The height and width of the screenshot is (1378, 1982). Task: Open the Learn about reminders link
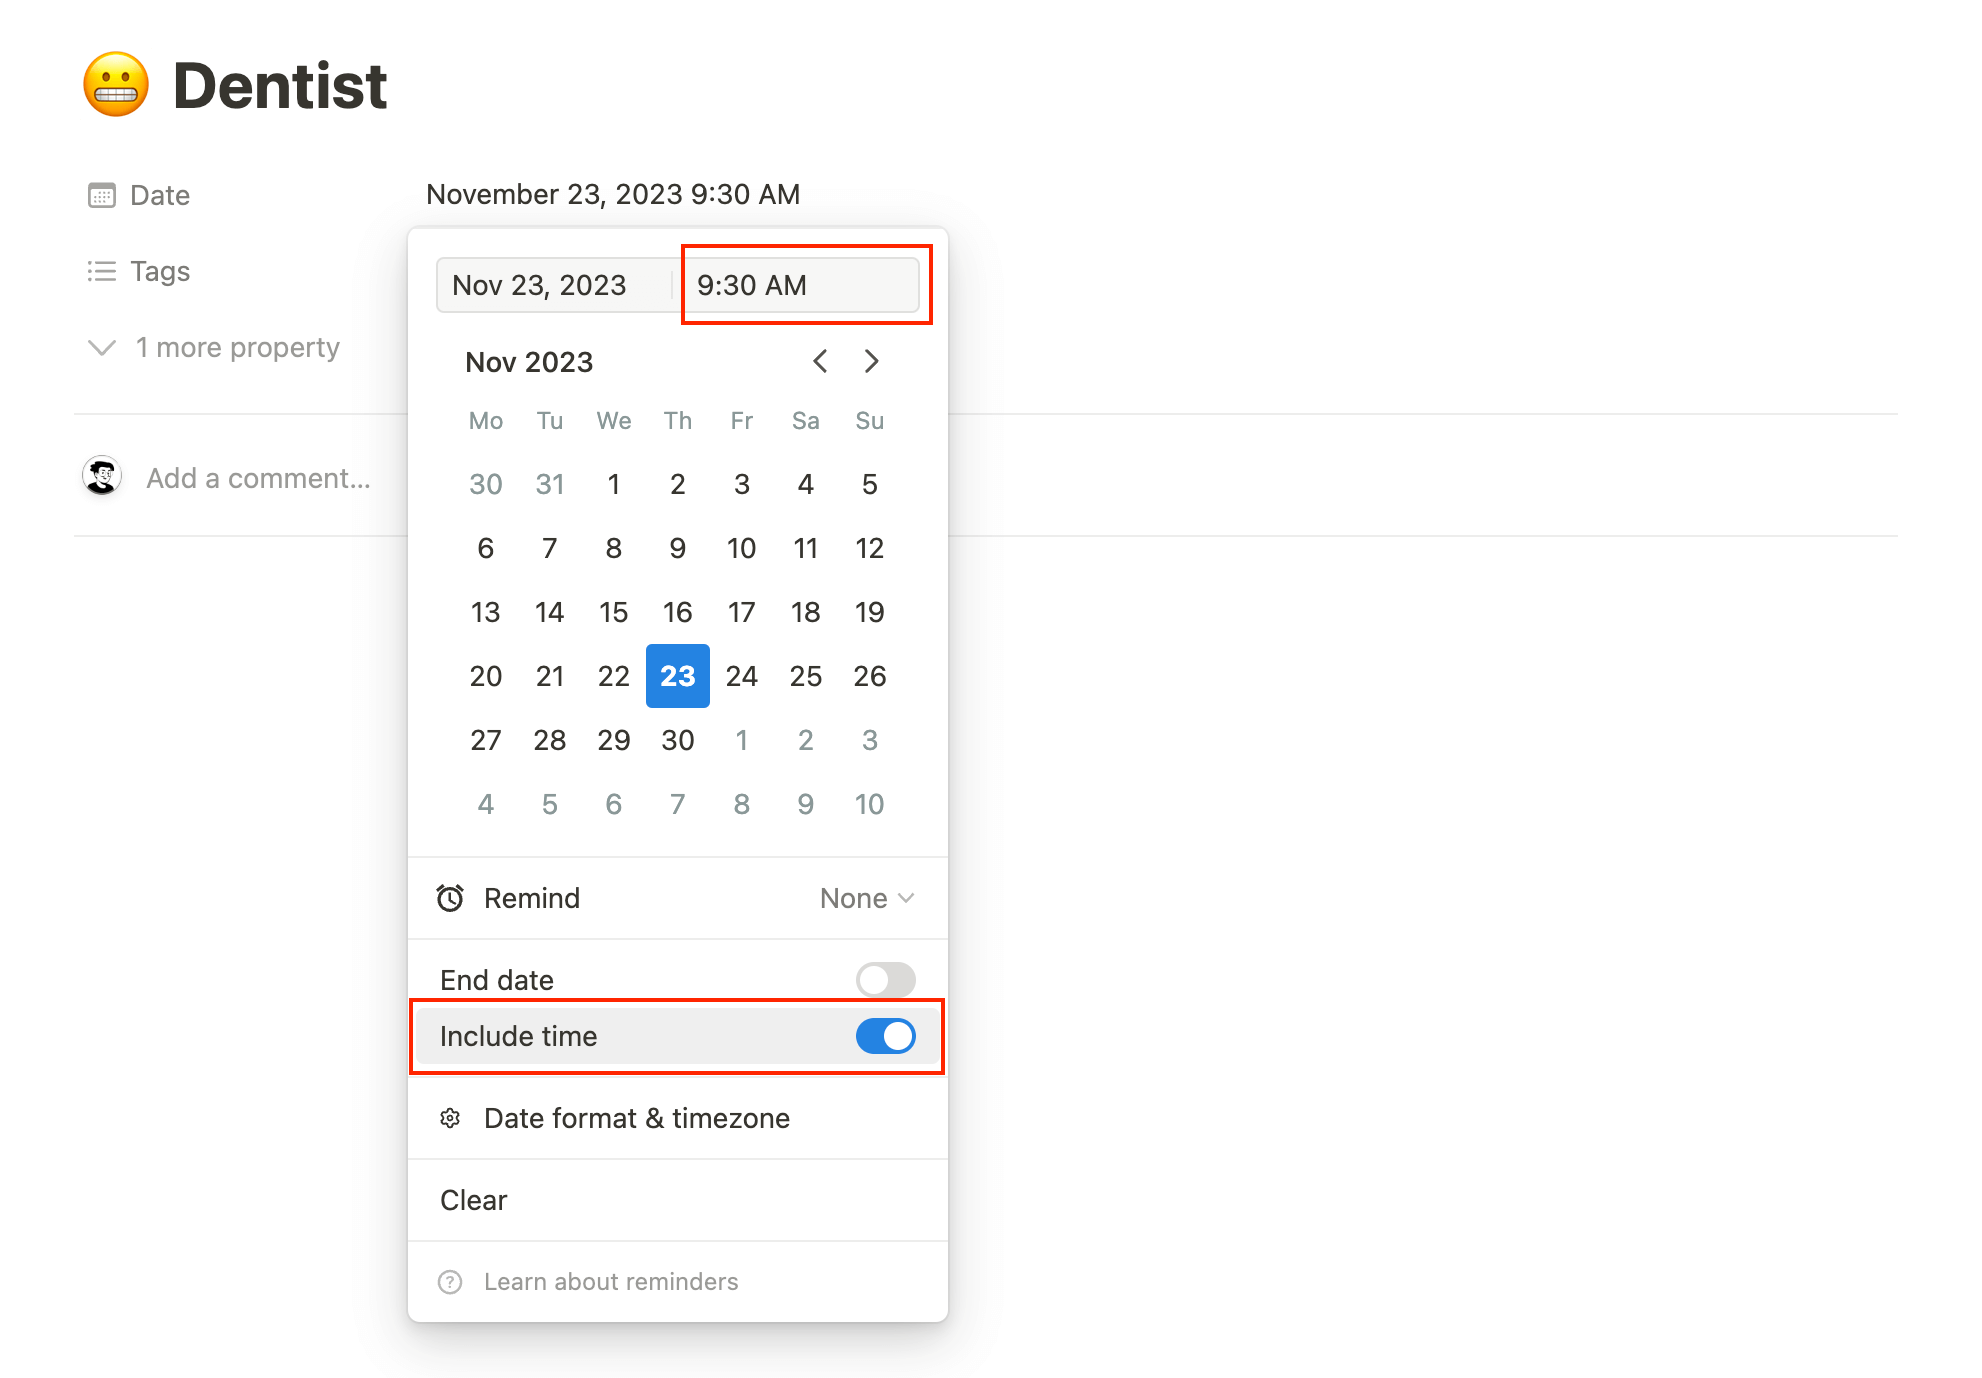point(611,1281)
